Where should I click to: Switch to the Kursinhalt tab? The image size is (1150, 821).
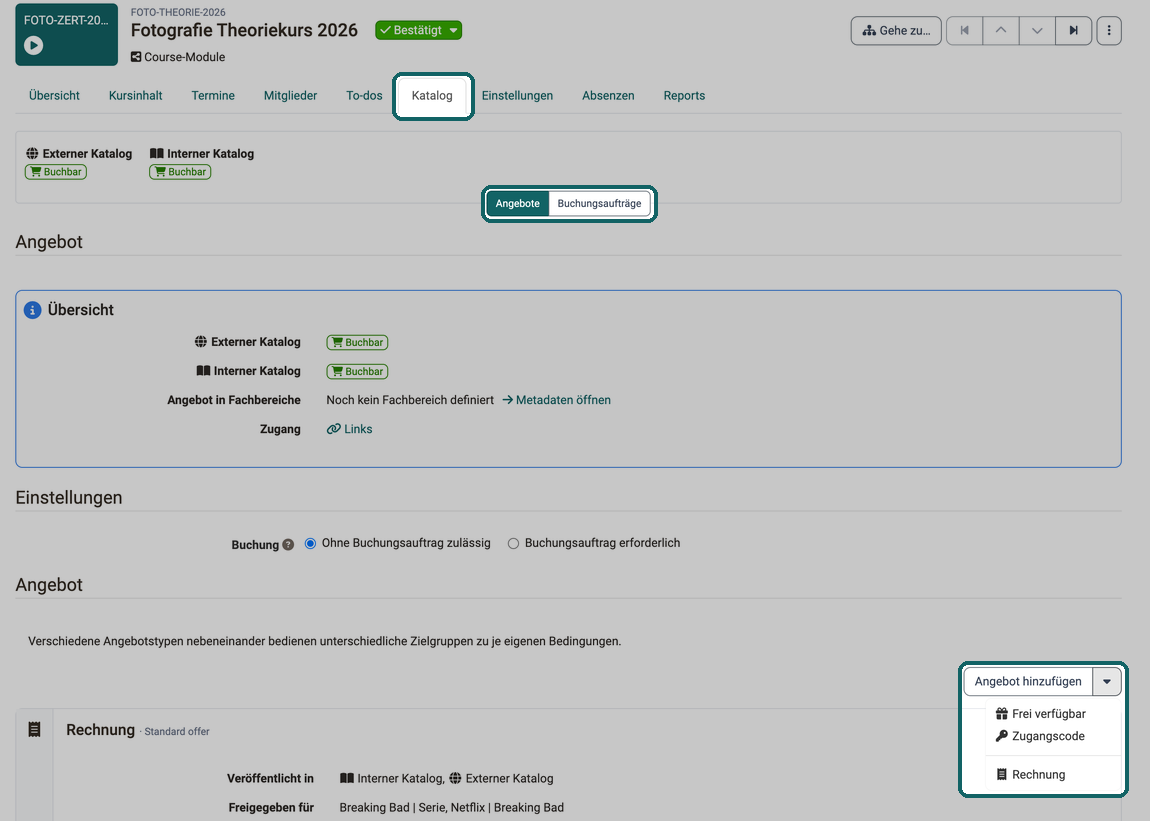pyautogui.click(x=136, y=95)
